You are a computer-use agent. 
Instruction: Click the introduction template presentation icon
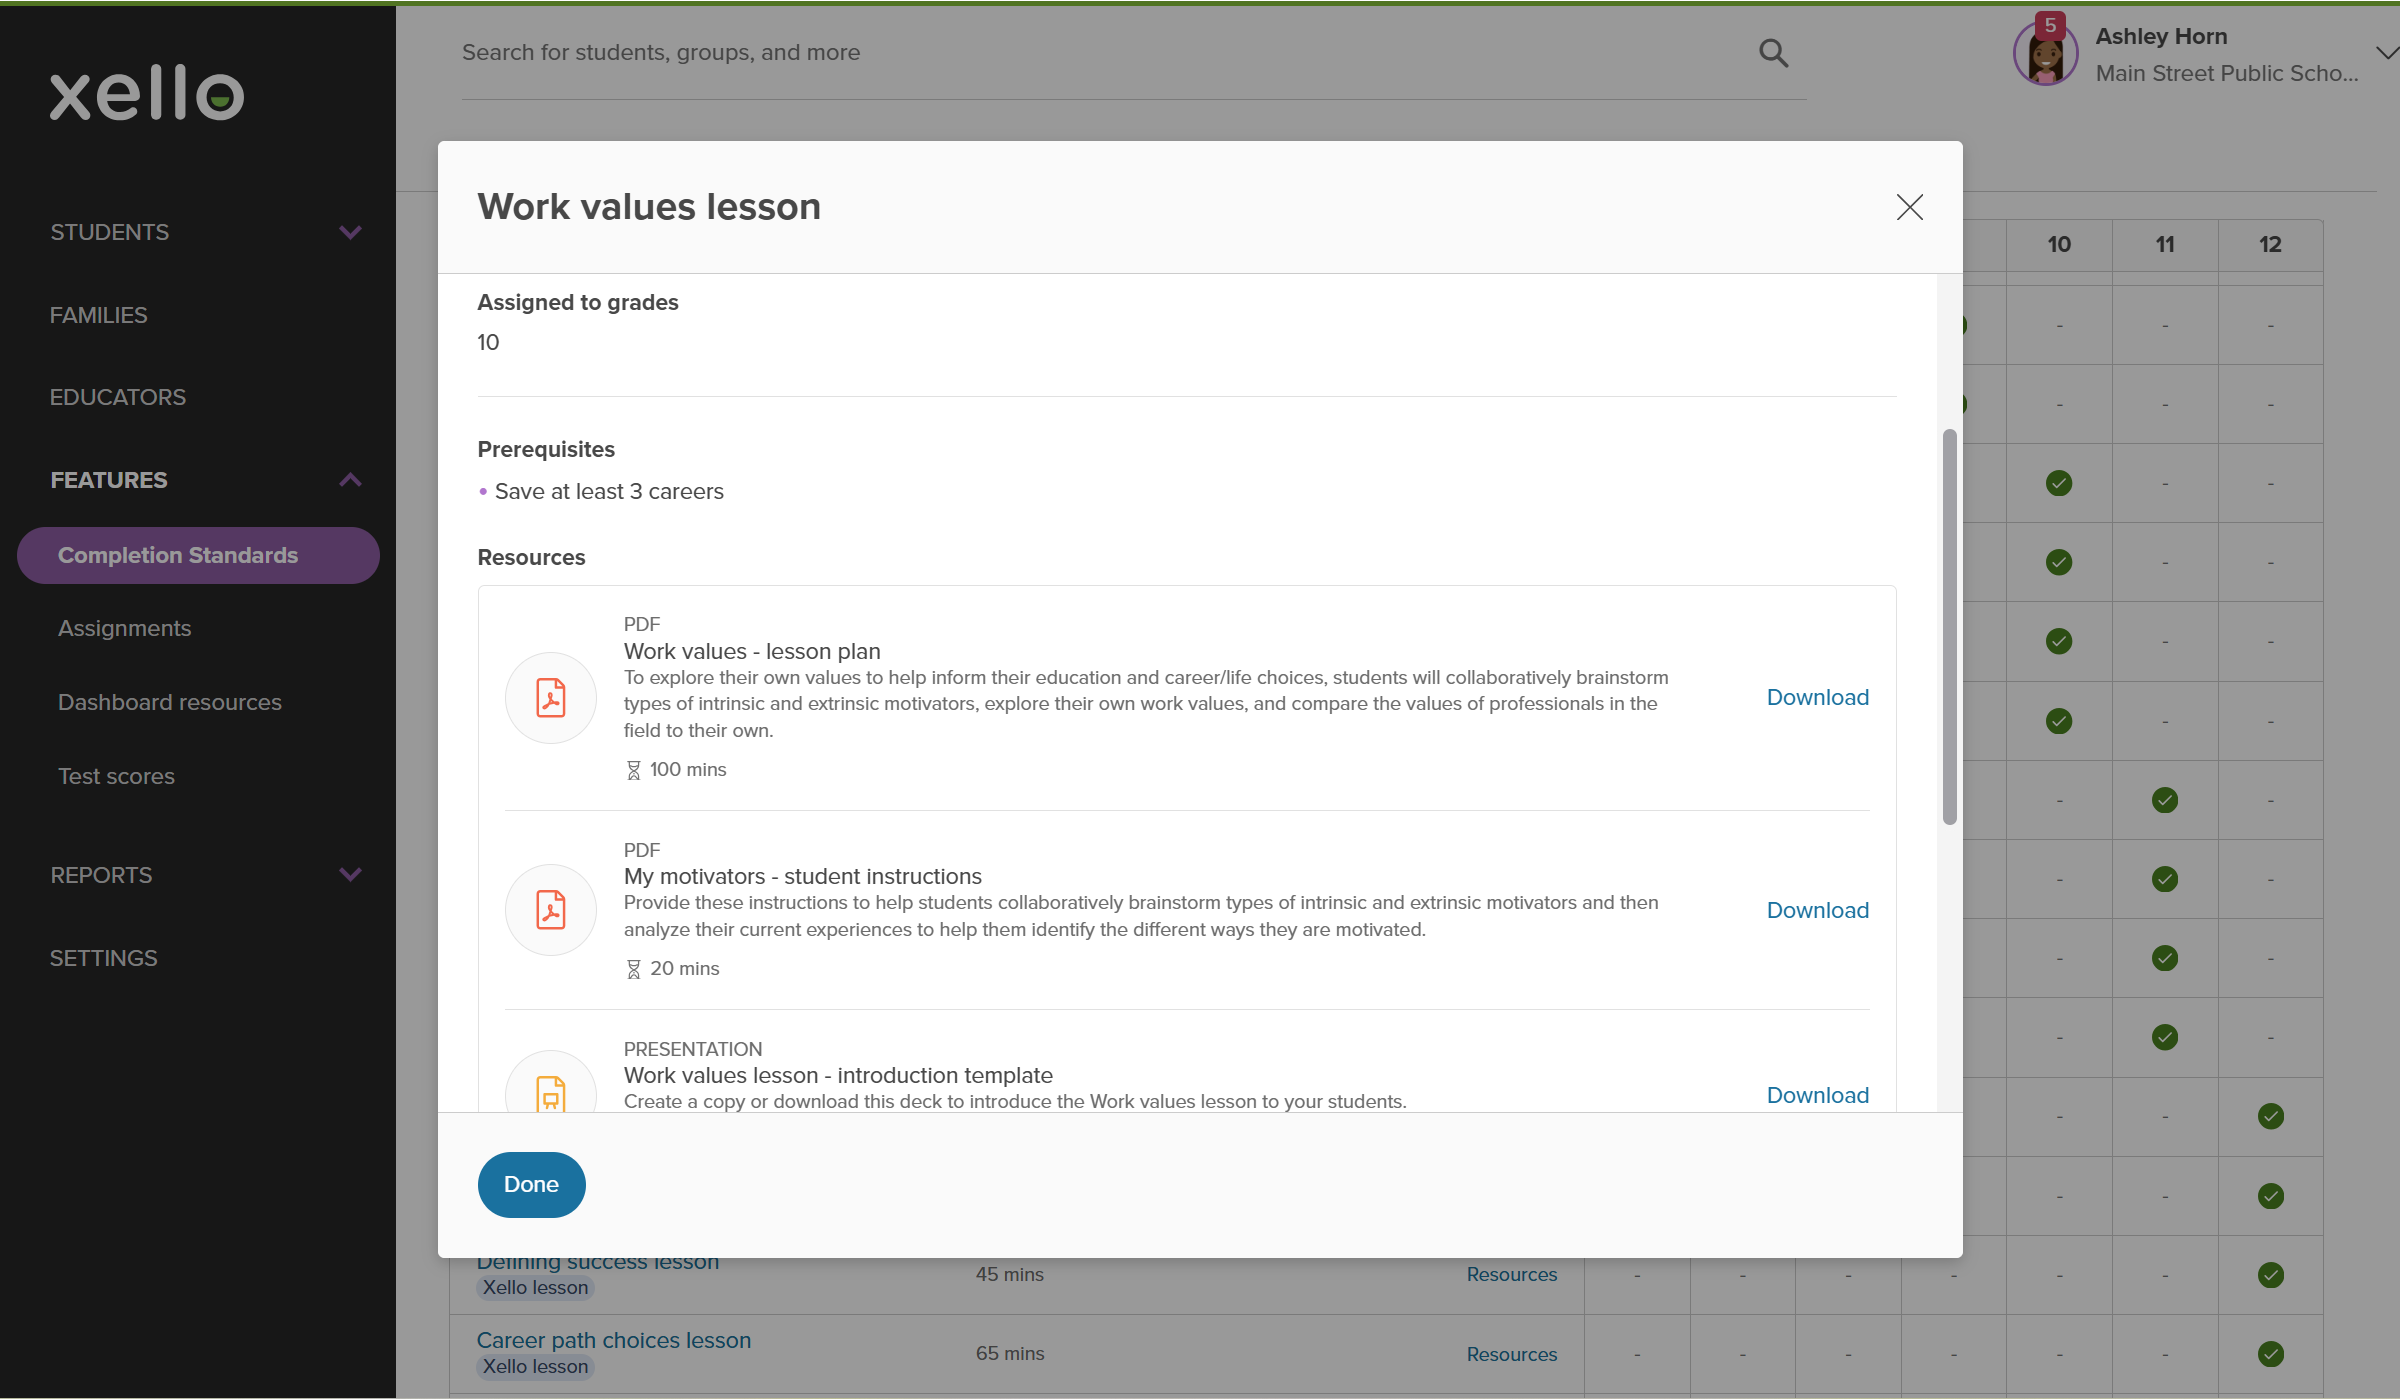551,1092
